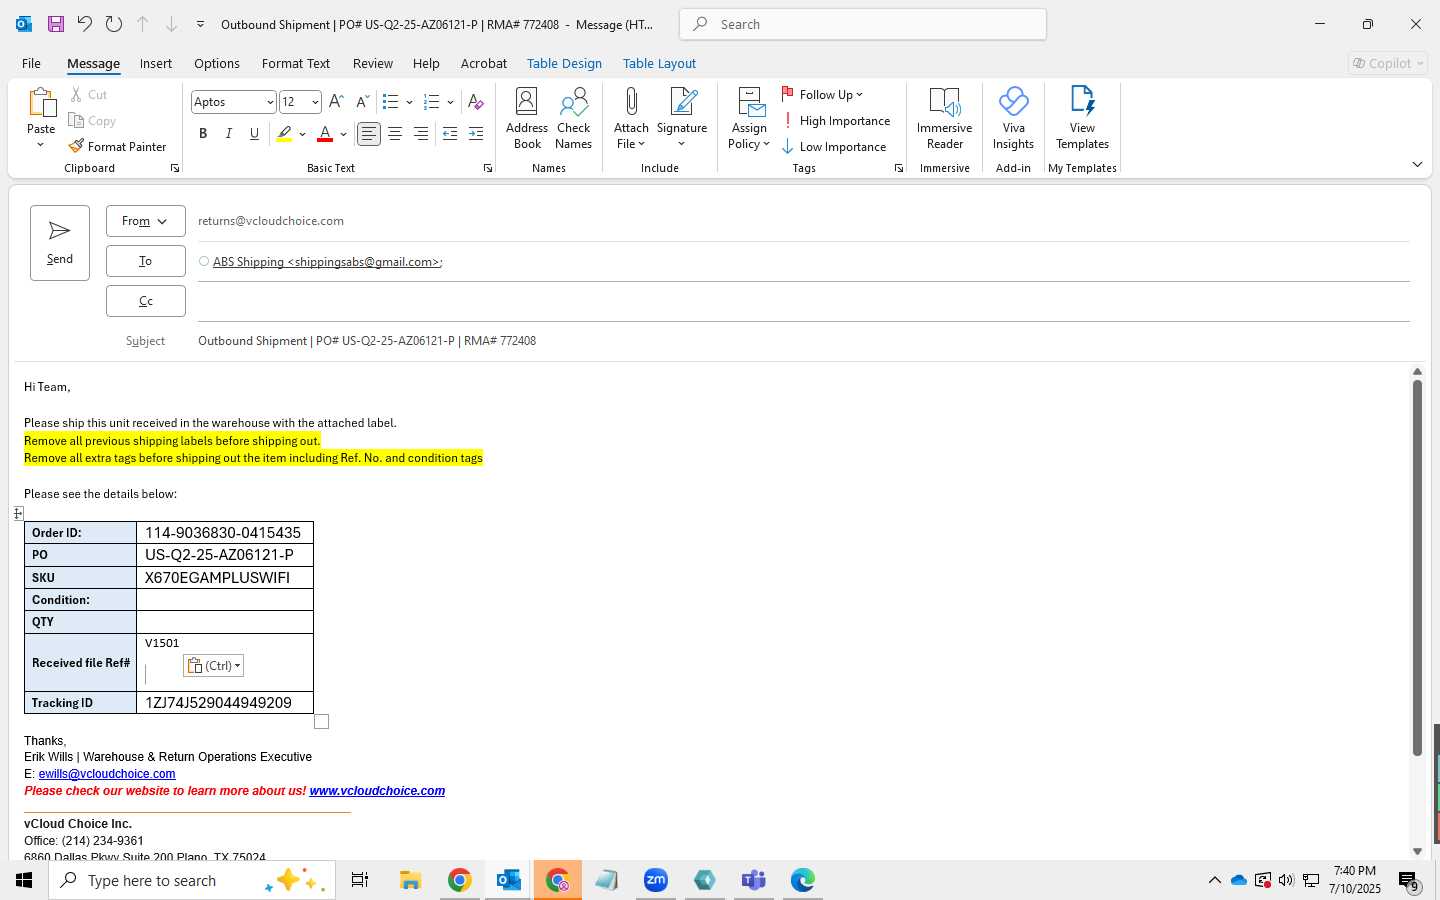This screenshot has height=900, width=1440.
Task: Align text left
Action: (369, 134)
